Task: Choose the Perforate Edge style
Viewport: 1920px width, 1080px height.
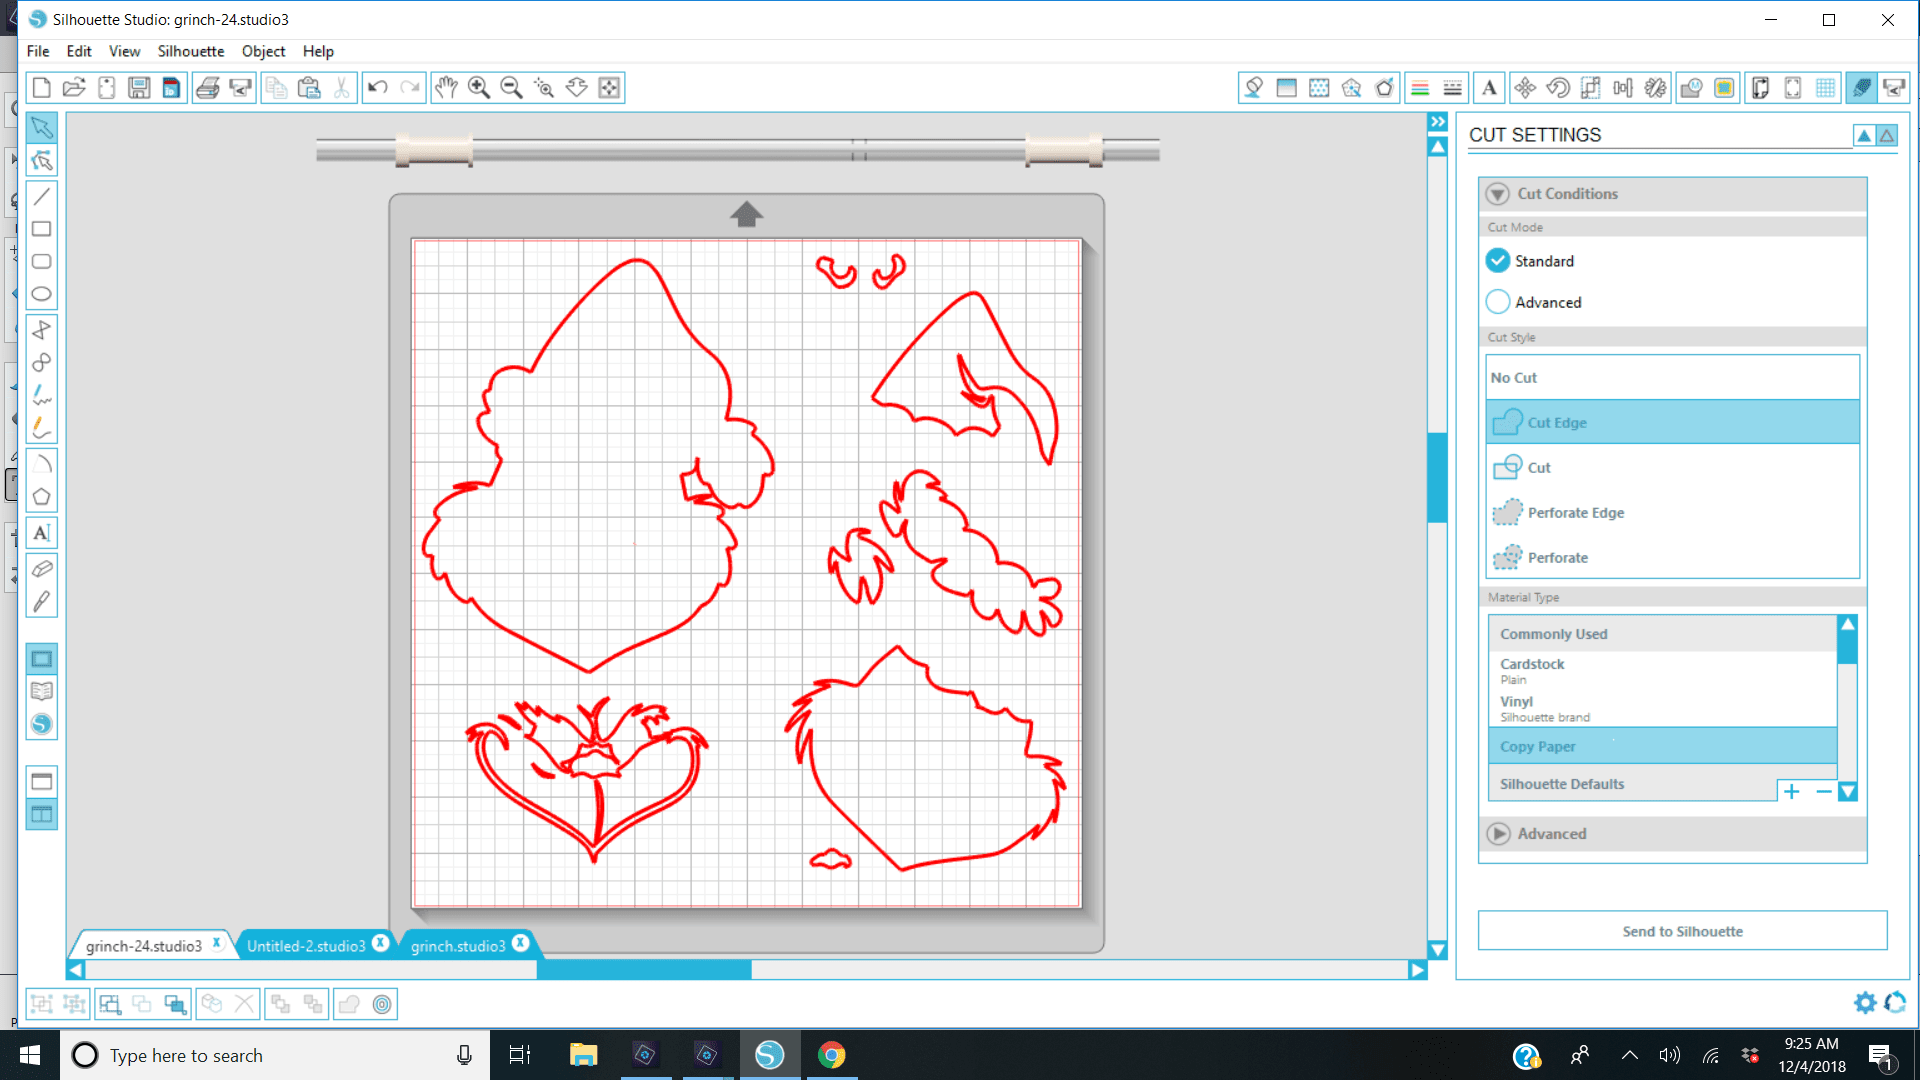Action: point(1672,512)
